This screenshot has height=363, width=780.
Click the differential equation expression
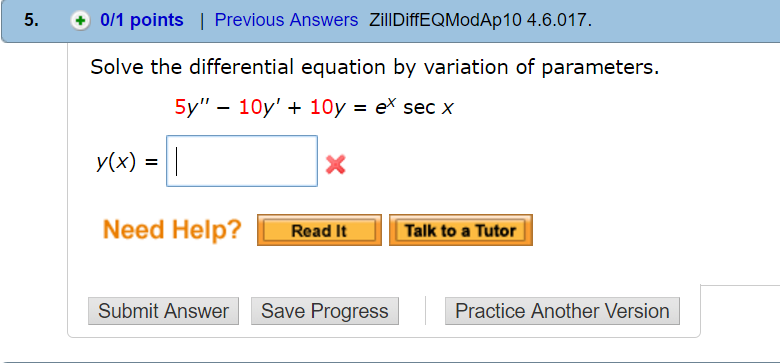[x=314, y=108]
